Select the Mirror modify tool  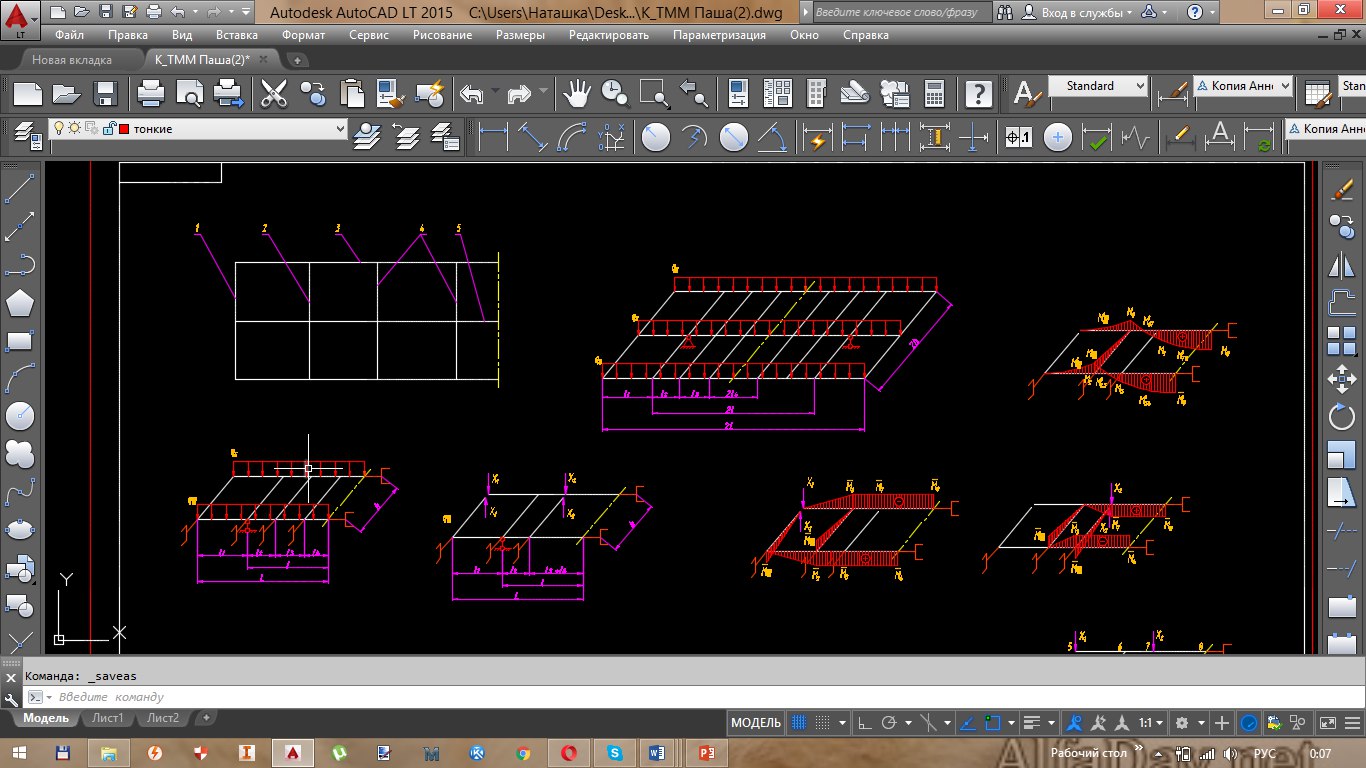coord(1341,265)
